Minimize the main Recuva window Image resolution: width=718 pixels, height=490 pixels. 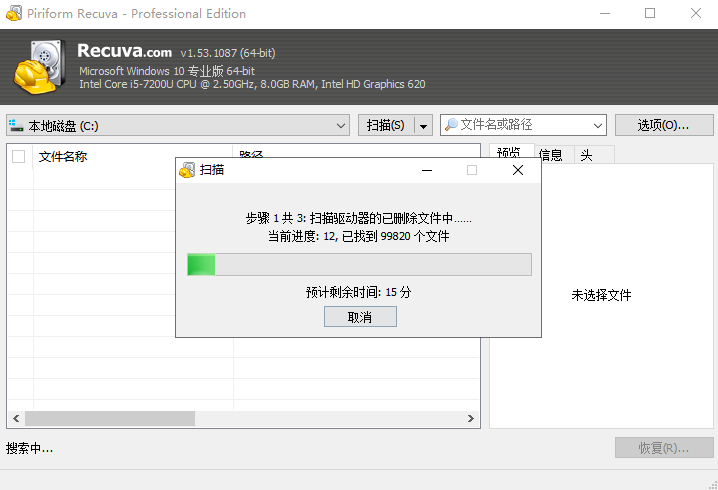[605, 13]
